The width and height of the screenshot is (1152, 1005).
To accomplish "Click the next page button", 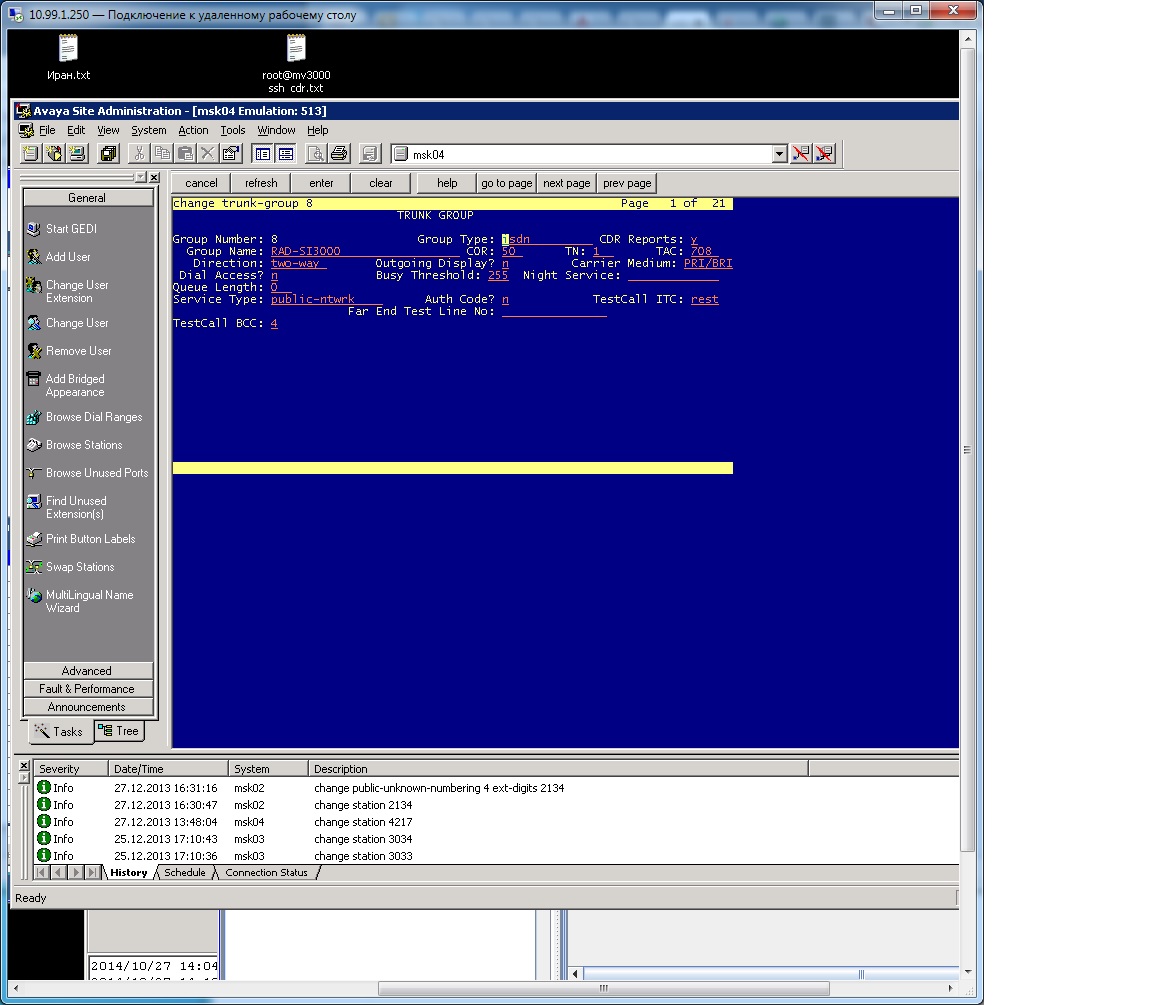I will (x=566, y=183).
